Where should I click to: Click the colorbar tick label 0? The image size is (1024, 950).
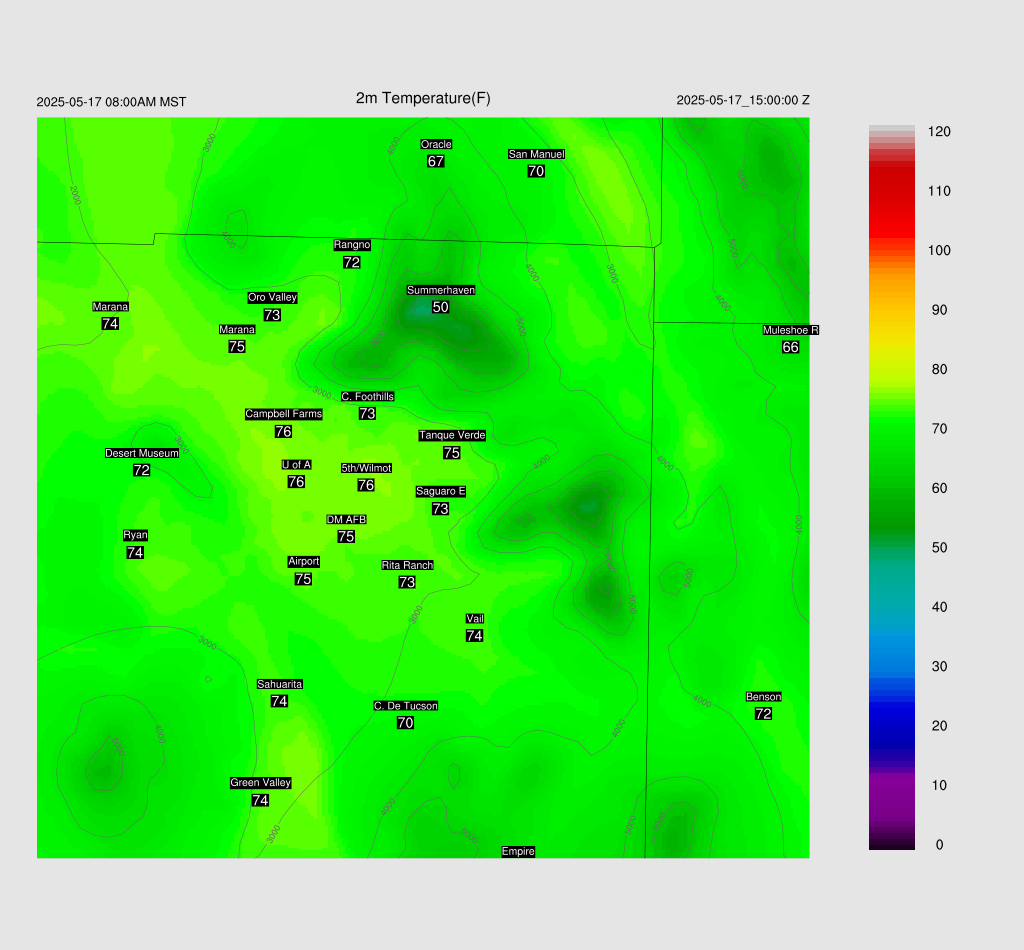click(x=939, y=844)
